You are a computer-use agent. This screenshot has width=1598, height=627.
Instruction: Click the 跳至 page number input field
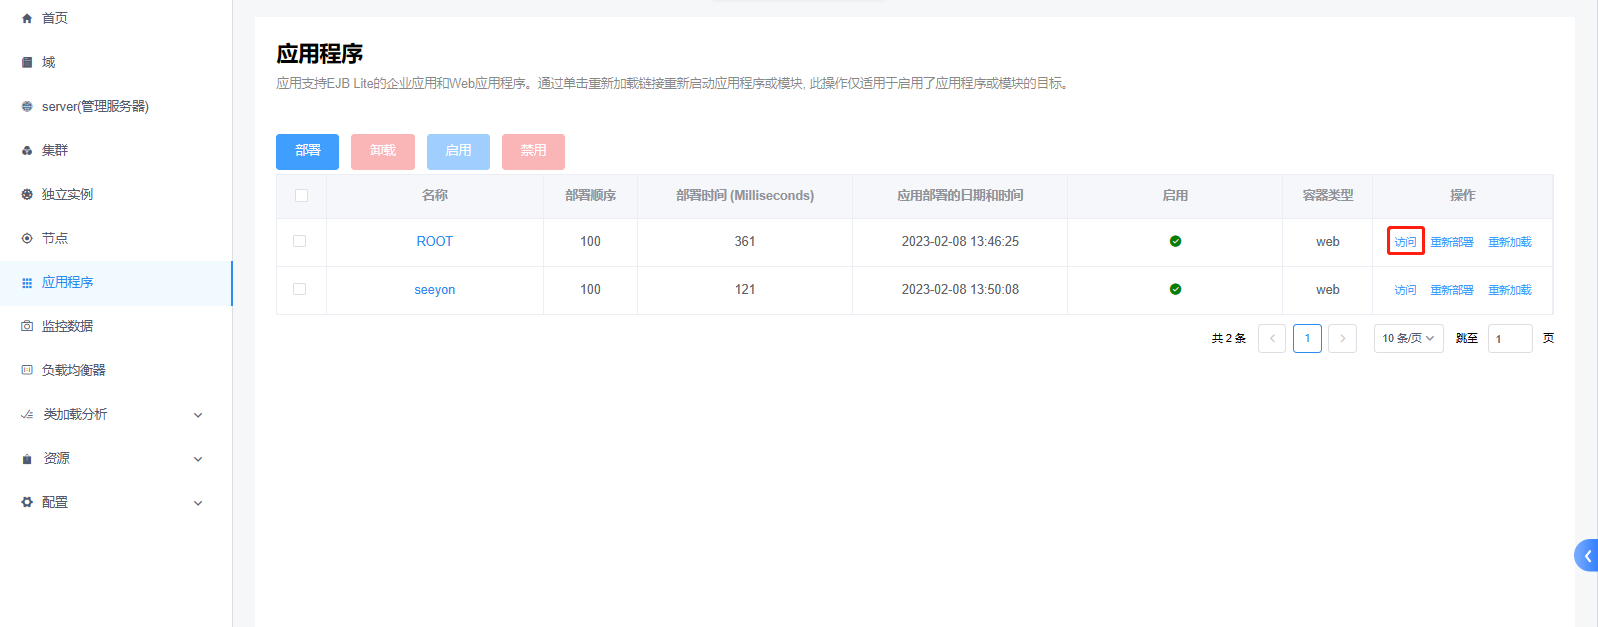1510,338
